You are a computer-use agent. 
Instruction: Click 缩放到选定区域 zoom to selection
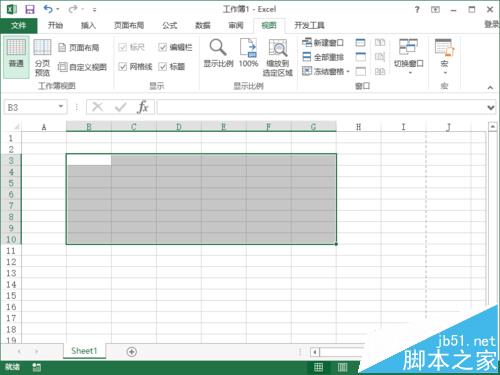pyautogui.click(x=278, y=57)
